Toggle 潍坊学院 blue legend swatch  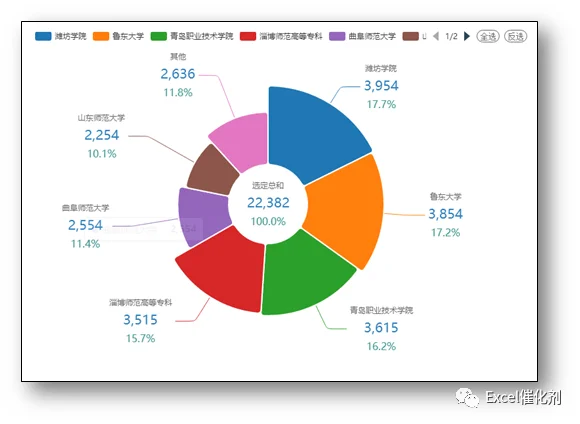click(43, 36)
